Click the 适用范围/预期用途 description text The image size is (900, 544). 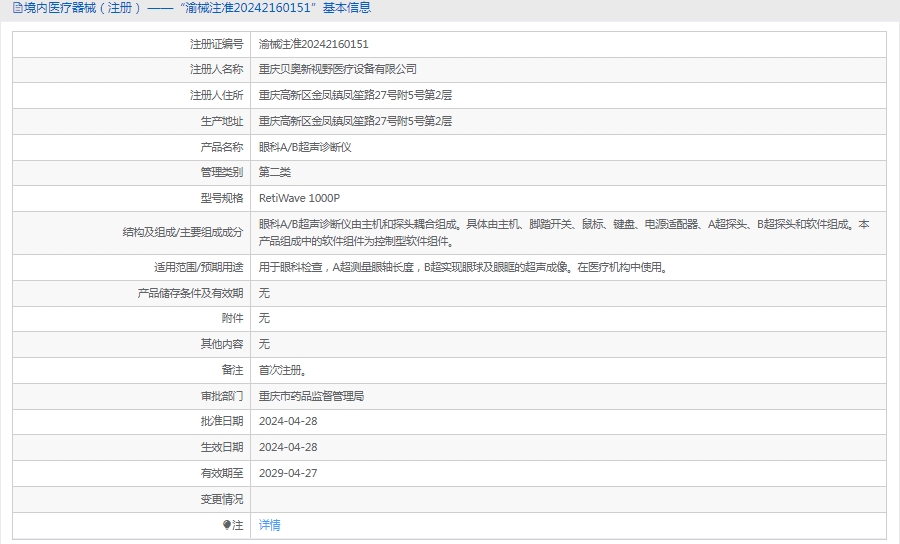click(463, 267)
